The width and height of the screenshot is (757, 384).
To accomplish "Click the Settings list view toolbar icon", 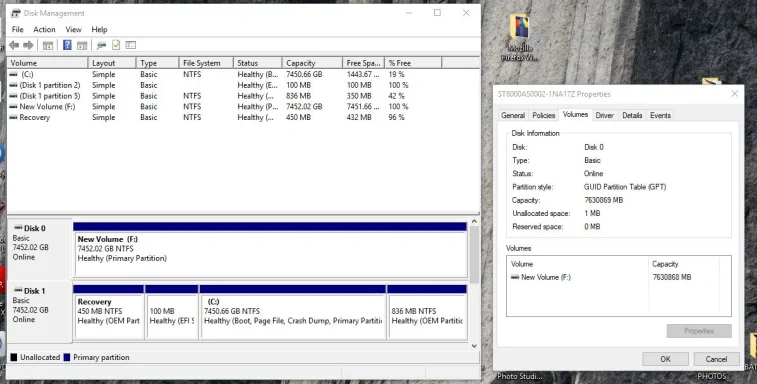I will [x=130, y=45].
